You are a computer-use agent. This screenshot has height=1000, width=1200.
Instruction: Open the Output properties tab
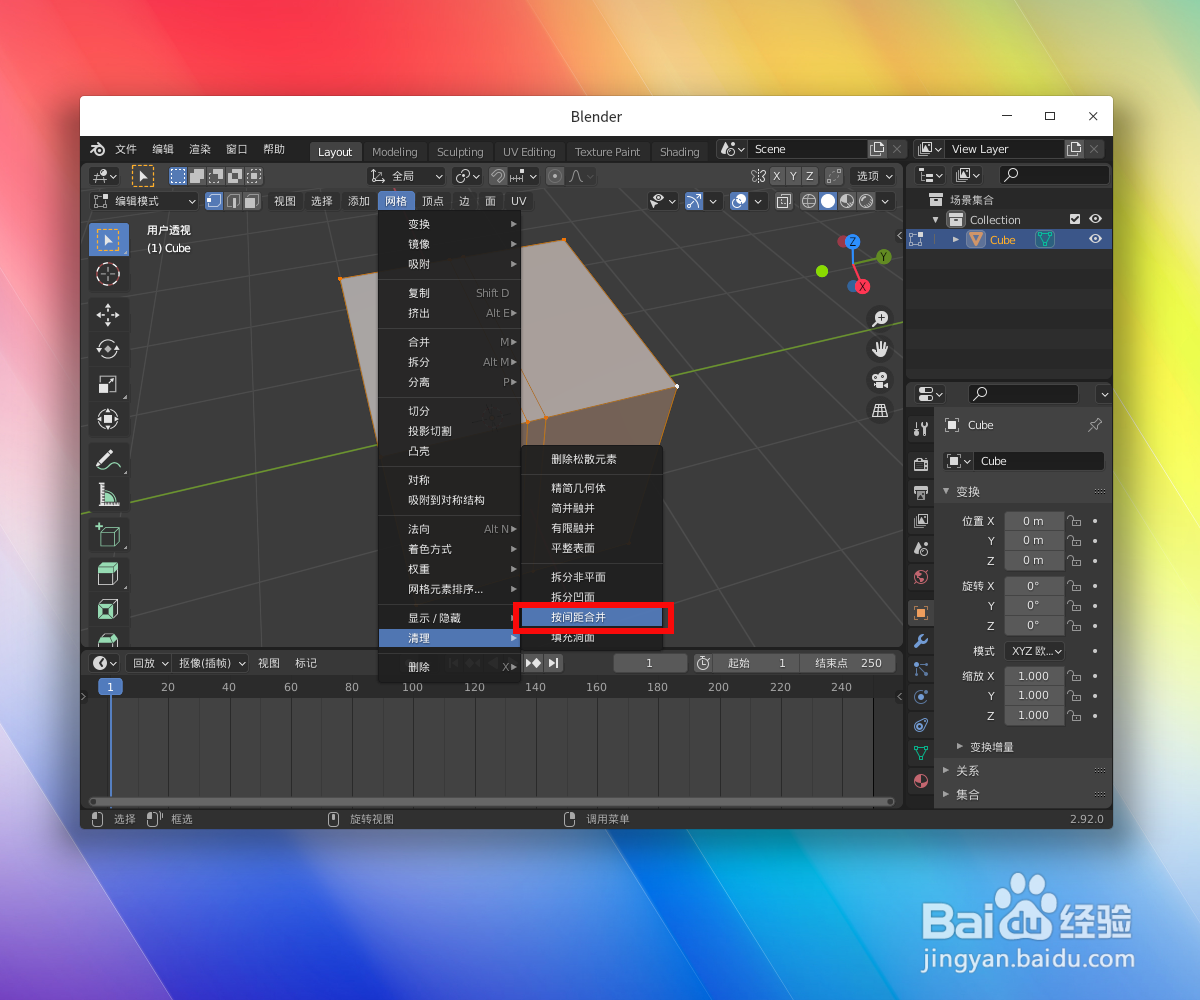(x=921, y=492)
